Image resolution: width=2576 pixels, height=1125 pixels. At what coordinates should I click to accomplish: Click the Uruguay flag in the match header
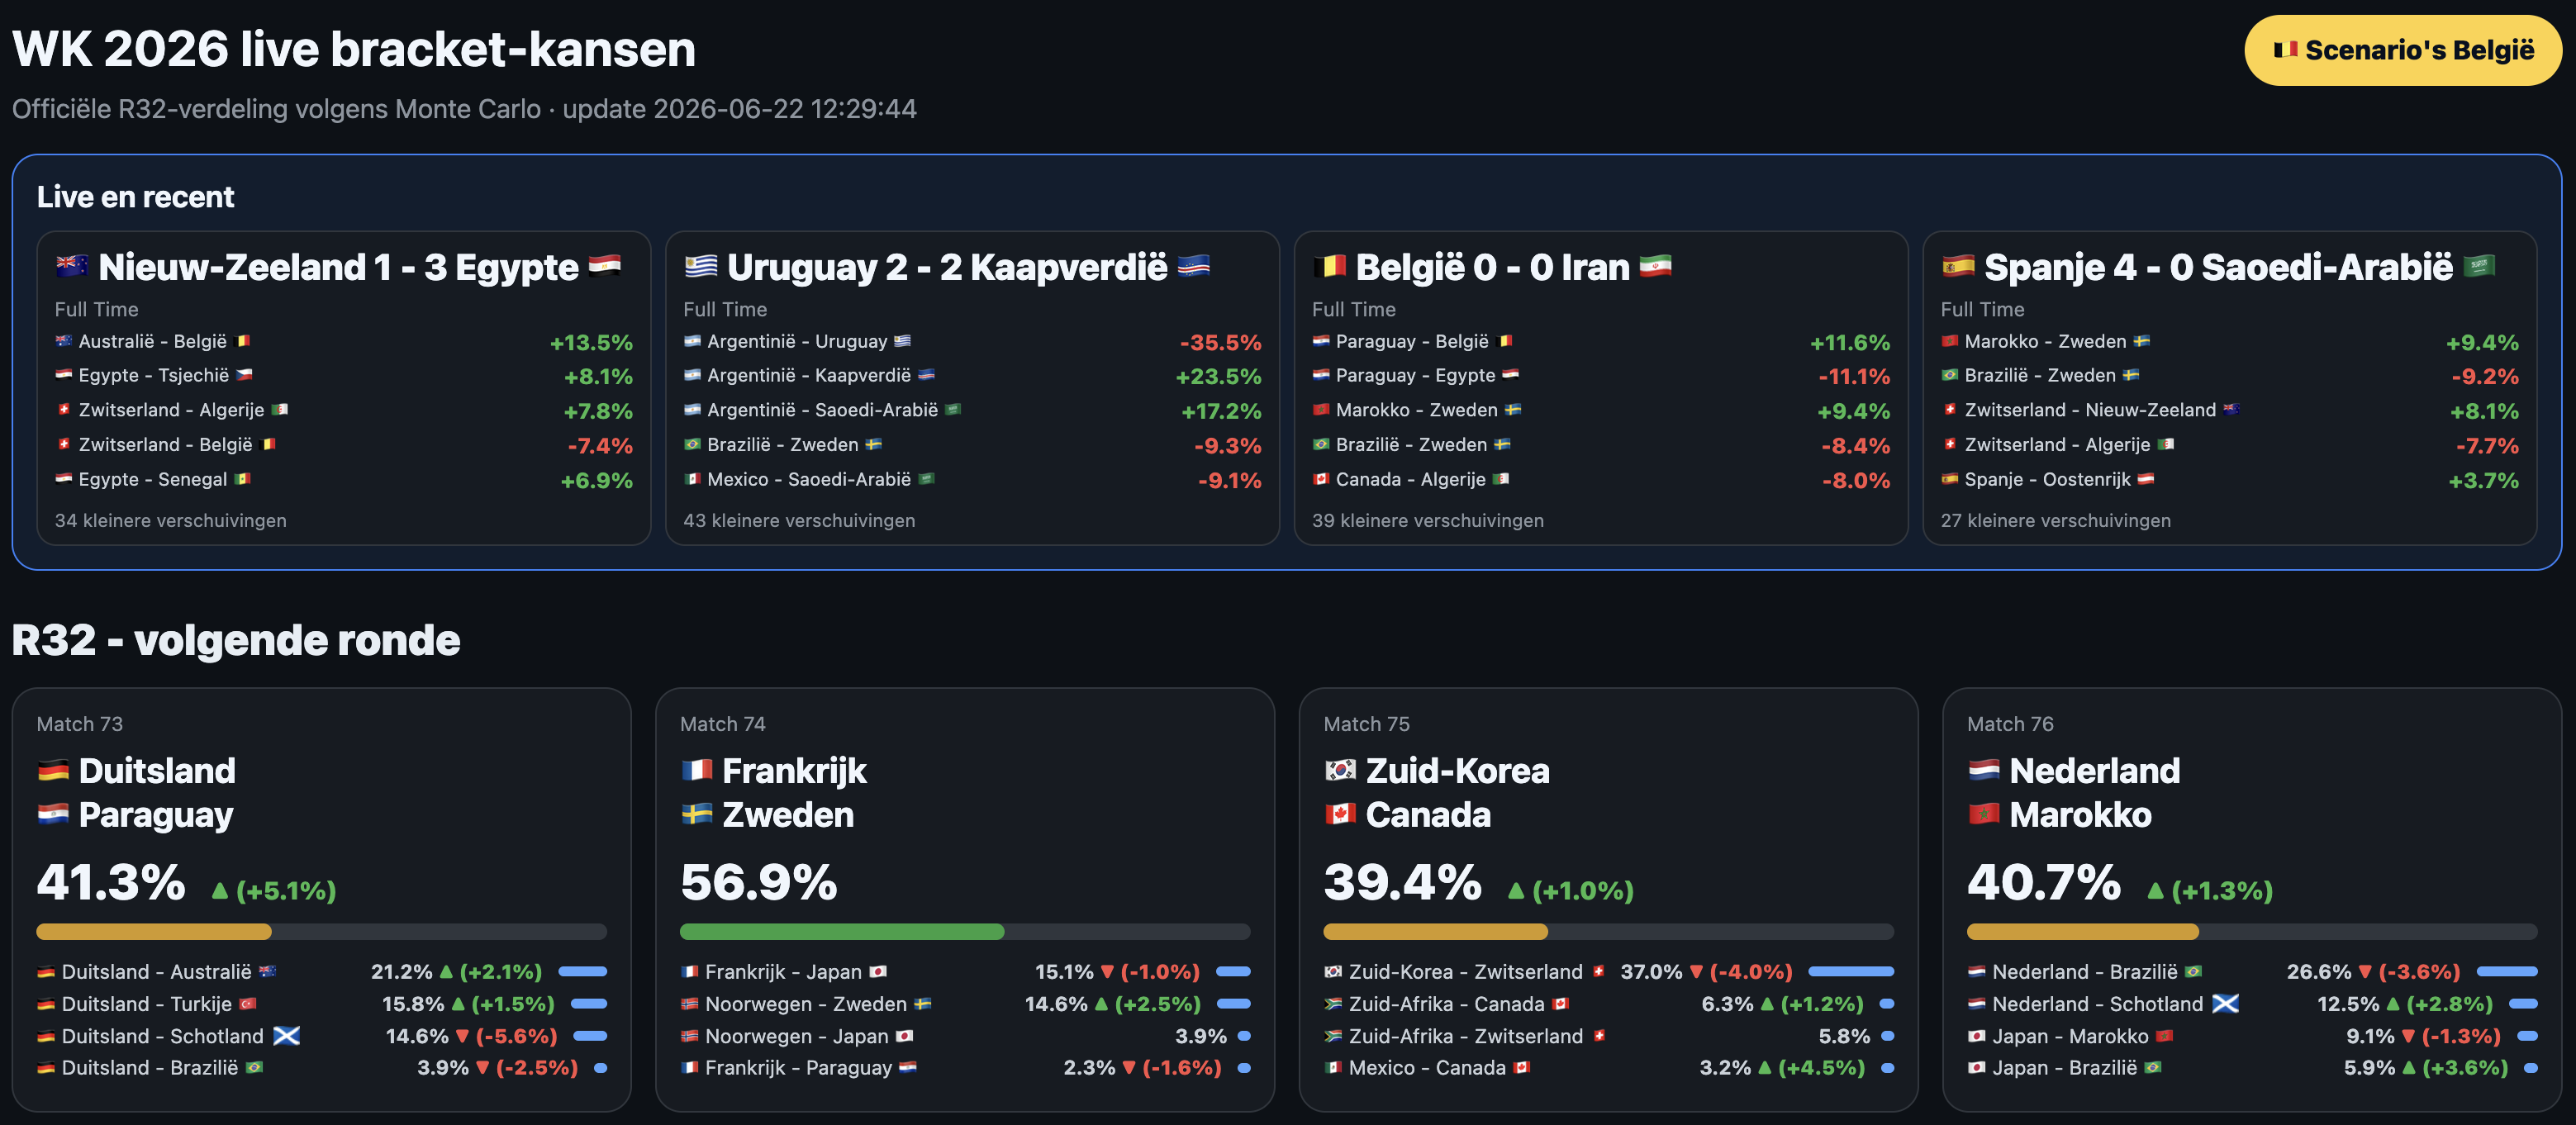pyautogui.click(x=701, y=266)
